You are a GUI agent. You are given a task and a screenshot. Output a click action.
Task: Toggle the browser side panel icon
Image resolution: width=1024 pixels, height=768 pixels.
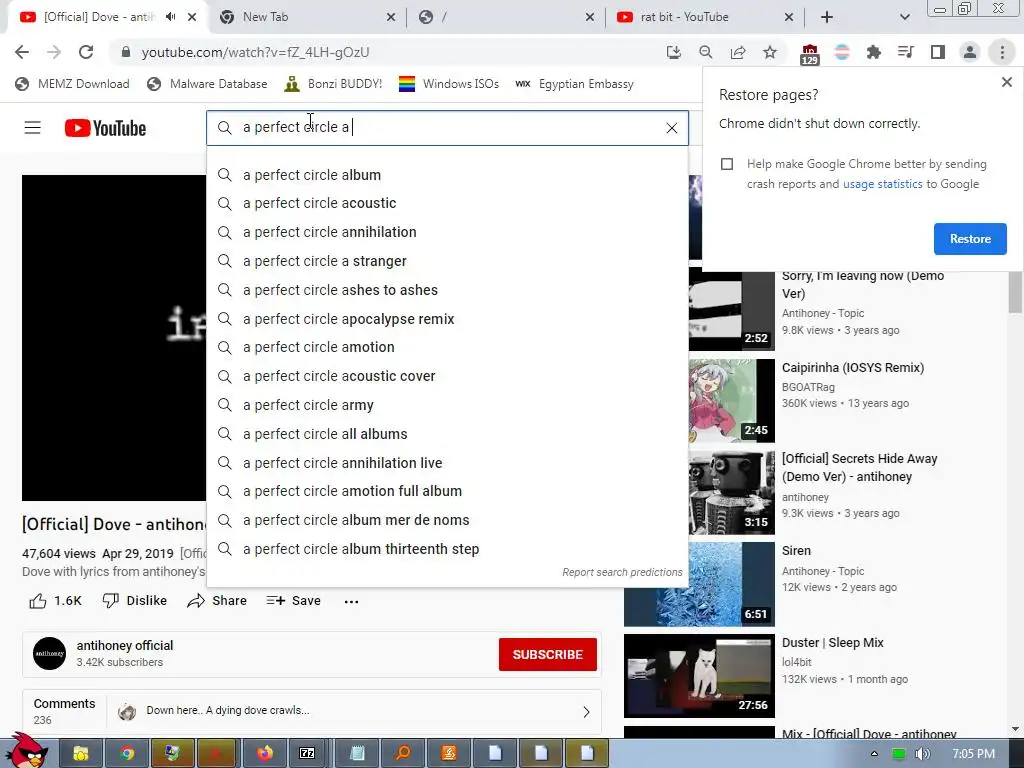[x=938, y=52]
